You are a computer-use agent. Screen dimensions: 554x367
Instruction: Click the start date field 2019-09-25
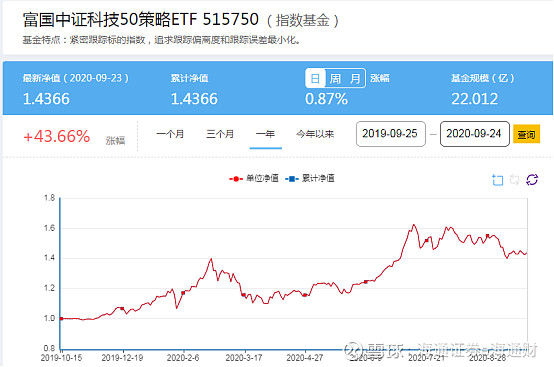pyautogui.click(x=390, y=134)
